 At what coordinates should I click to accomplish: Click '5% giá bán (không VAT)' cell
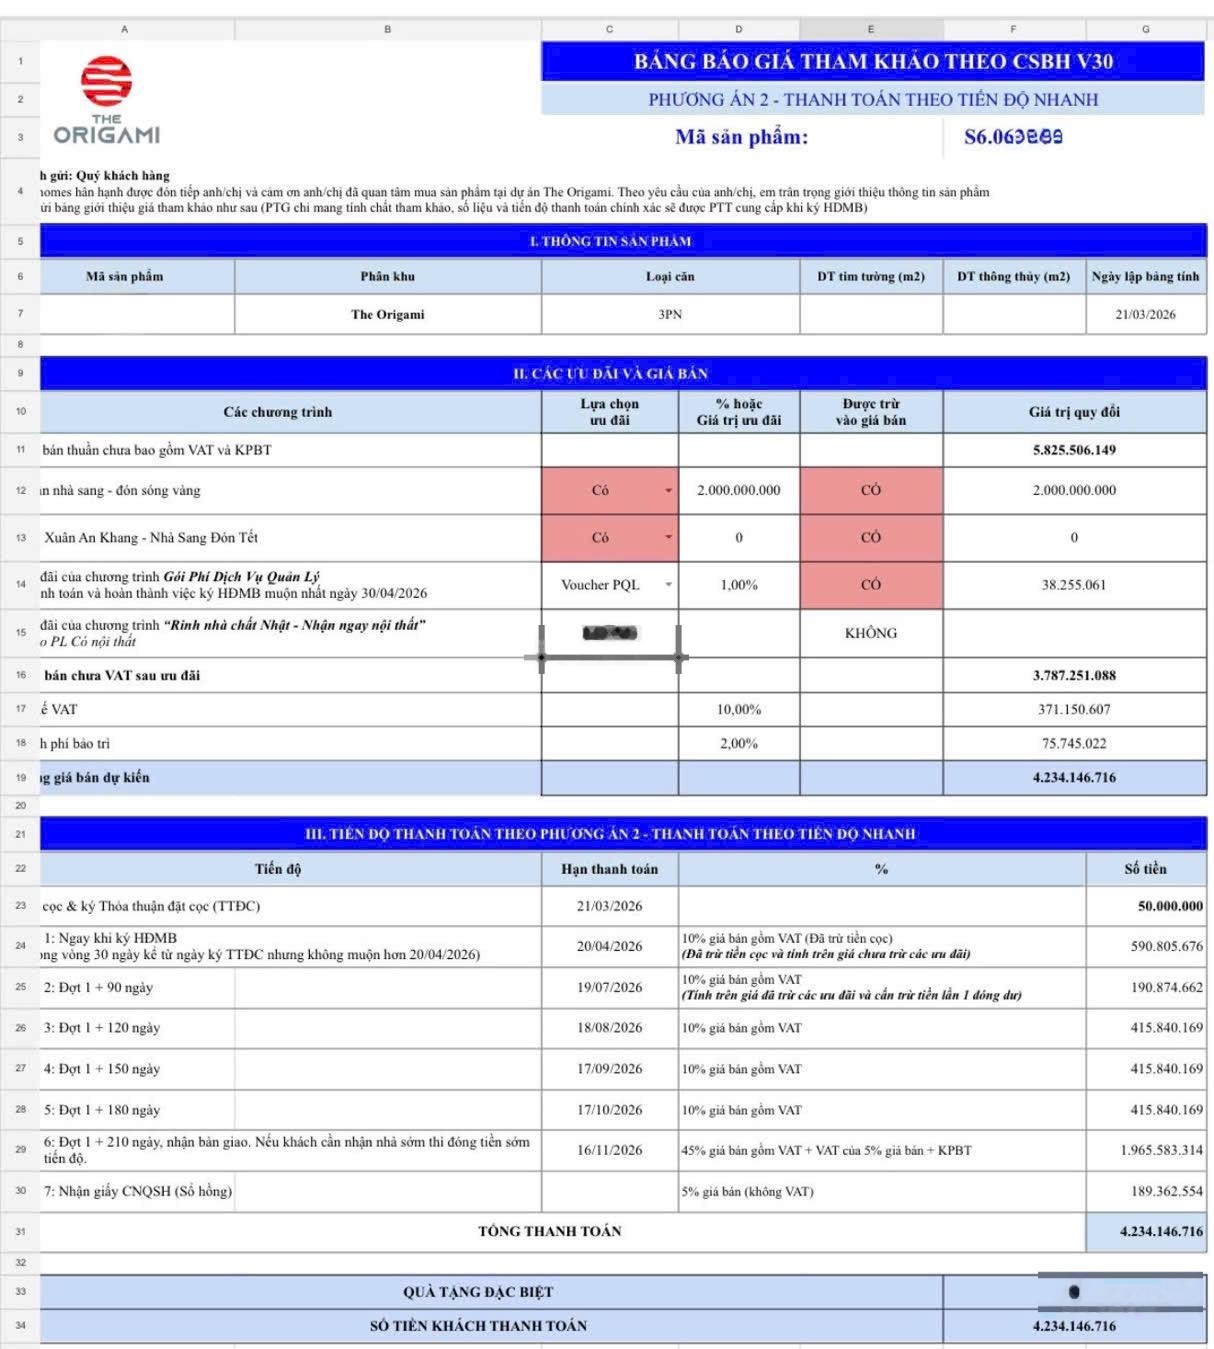882,1191
